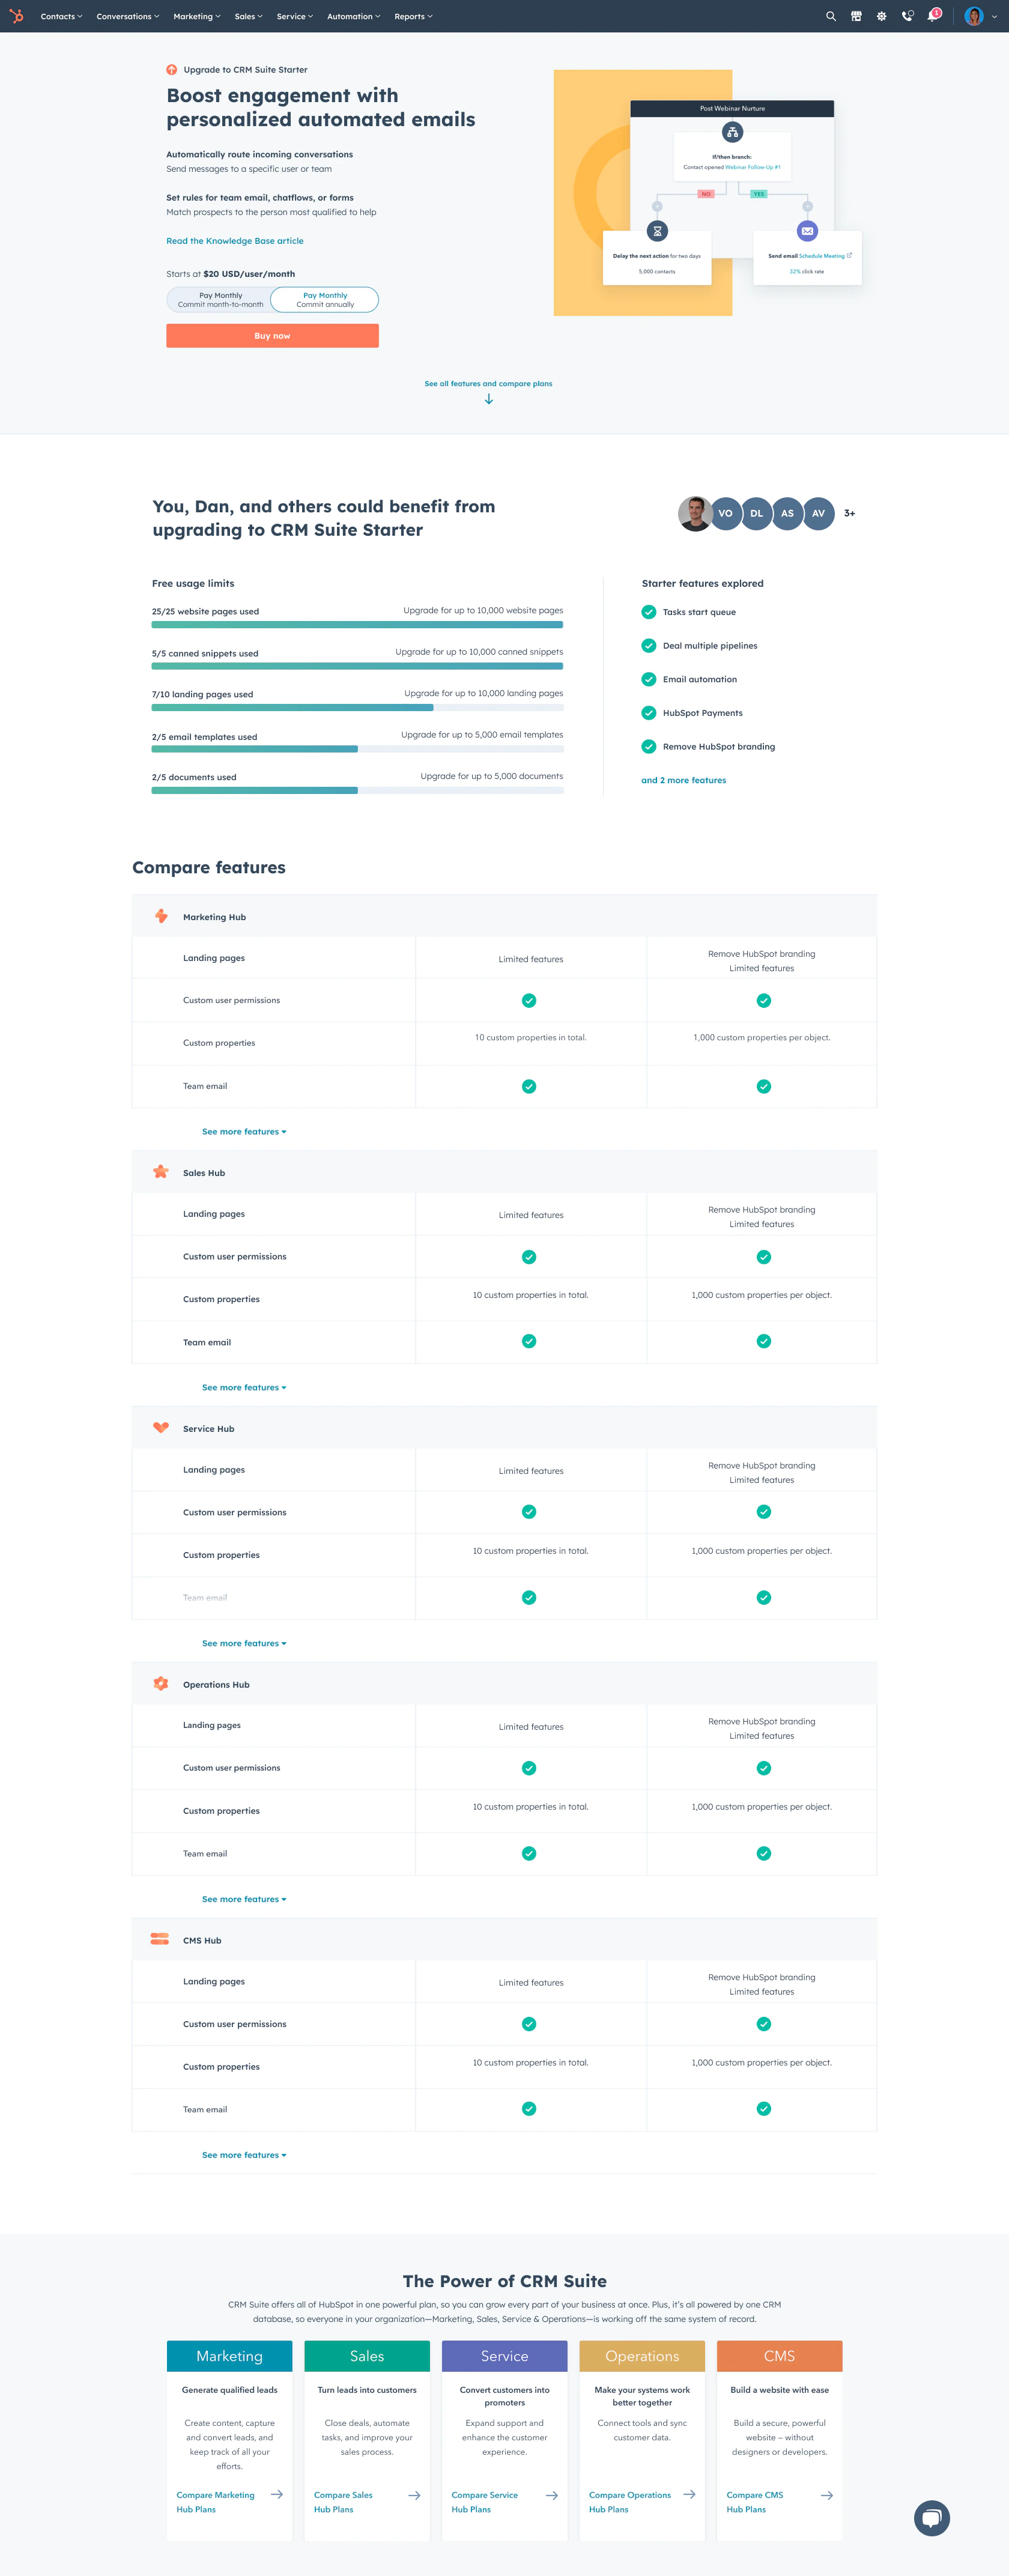Click the first user photo avatar
The height and width of the screenshot is (2576, 1009).
[x=694, y=513]
